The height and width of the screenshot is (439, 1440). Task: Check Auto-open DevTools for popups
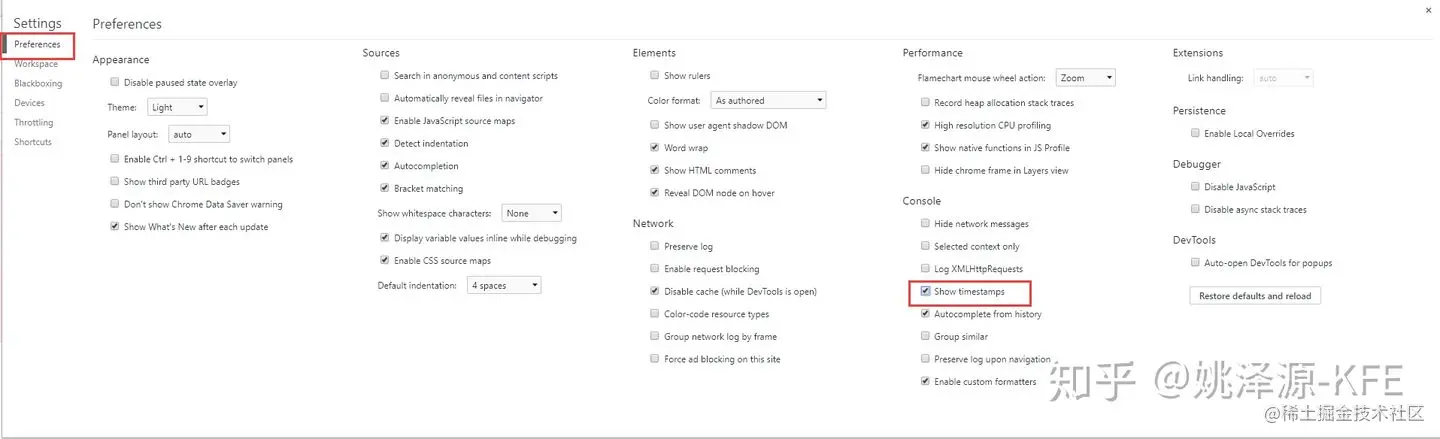click(1195, 263)
